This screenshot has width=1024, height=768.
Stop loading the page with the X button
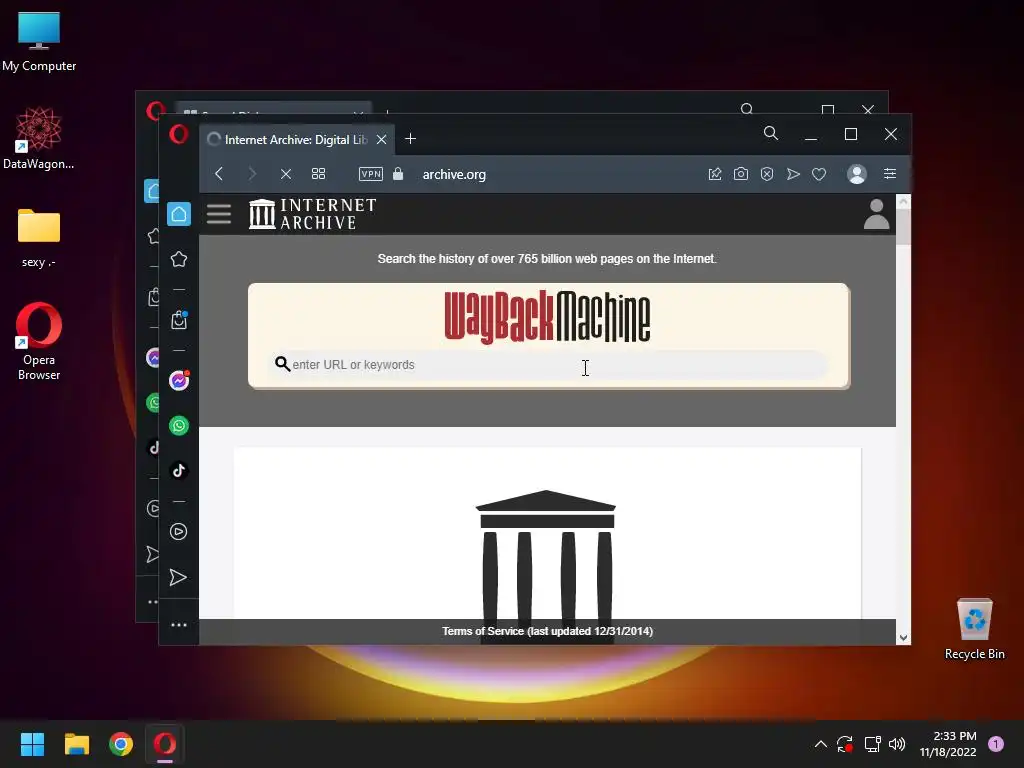285,174
